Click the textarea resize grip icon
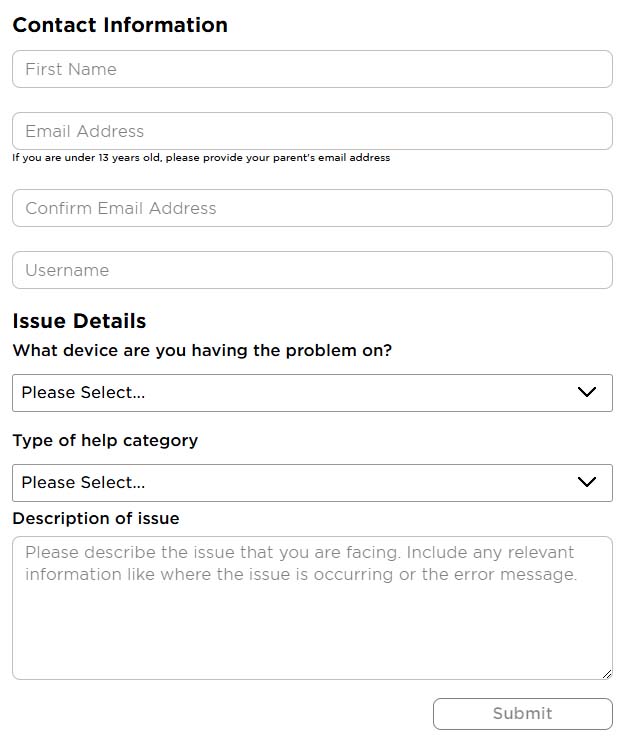The width and height of the screenshot is (625, 744). 606,674
